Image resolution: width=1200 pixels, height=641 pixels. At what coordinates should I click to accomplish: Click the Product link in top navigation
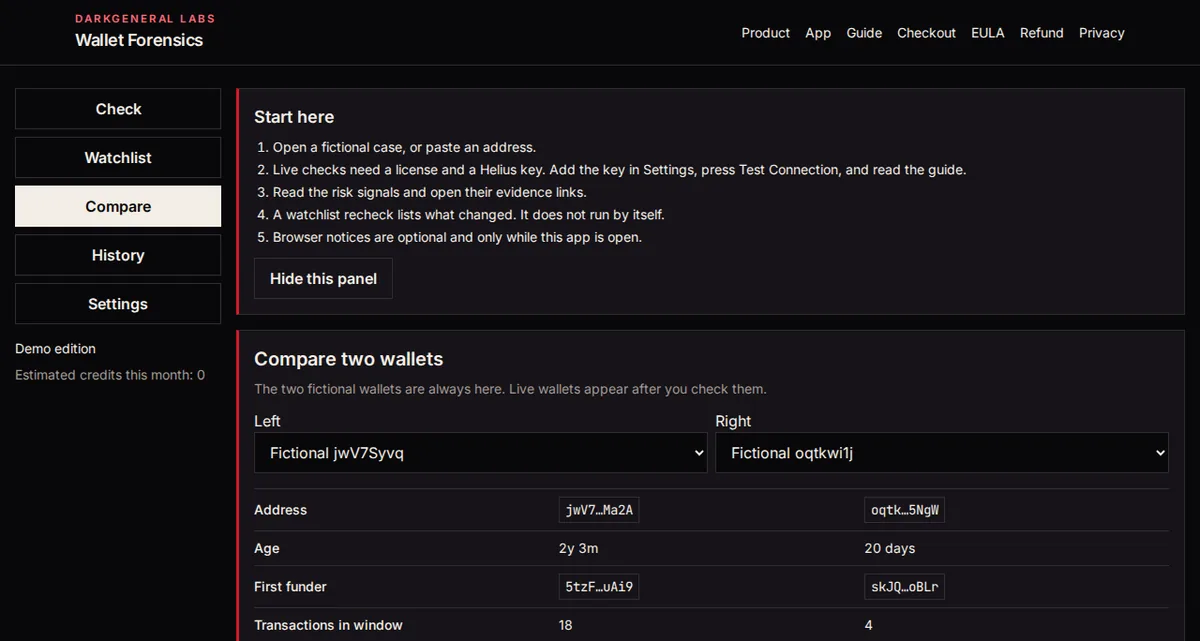[x=766, y=33]
